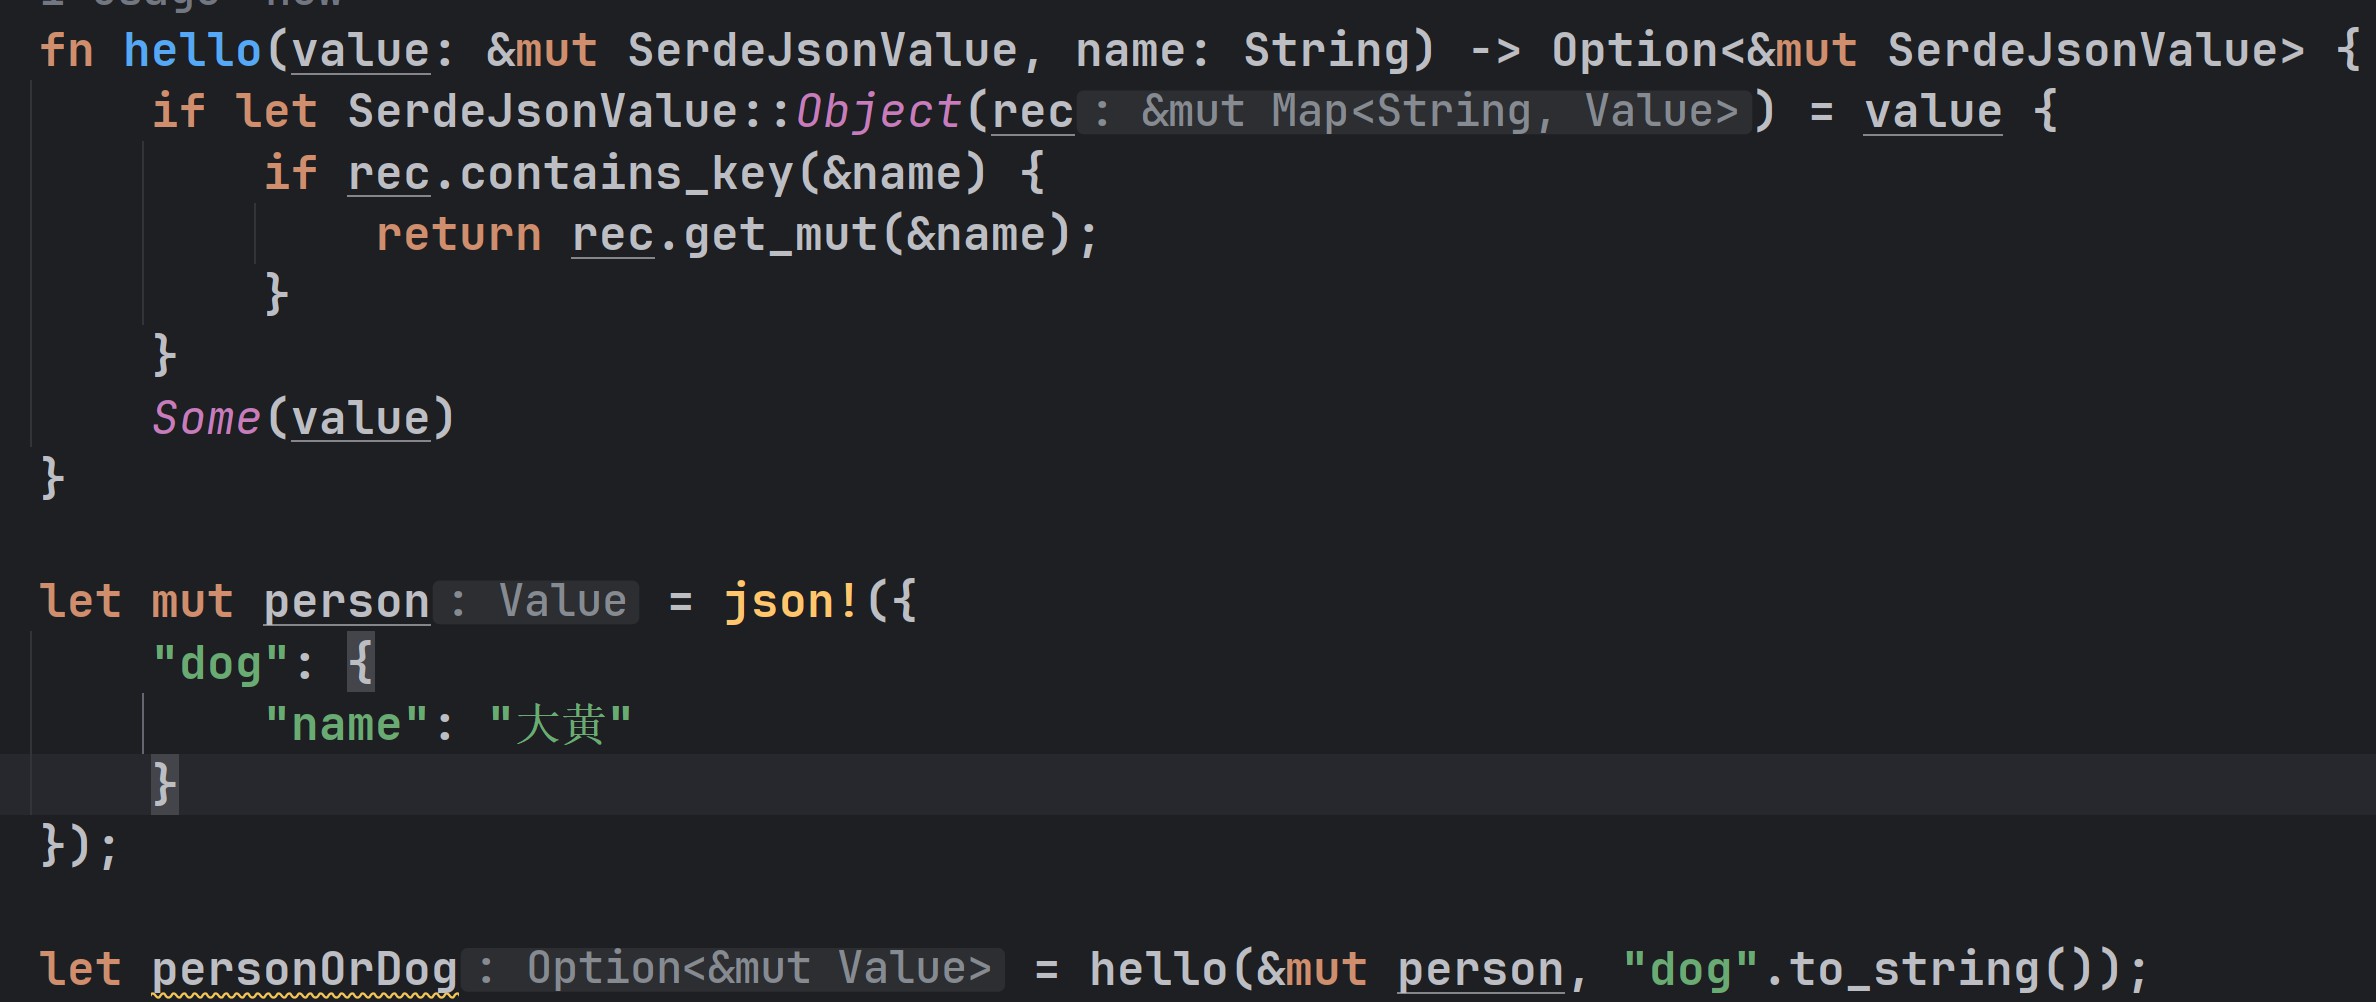Click the personOrDog variable with warning underline
Viewport: 2376px width, 1002px height.
[x=305, y=970]
